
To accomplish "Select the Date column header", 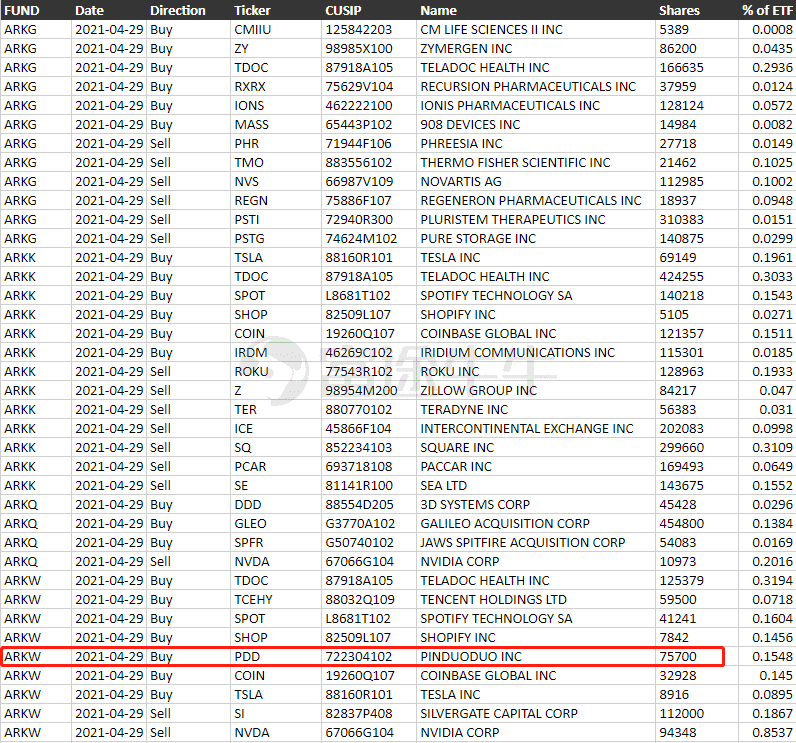I will [x=89, y=10].
